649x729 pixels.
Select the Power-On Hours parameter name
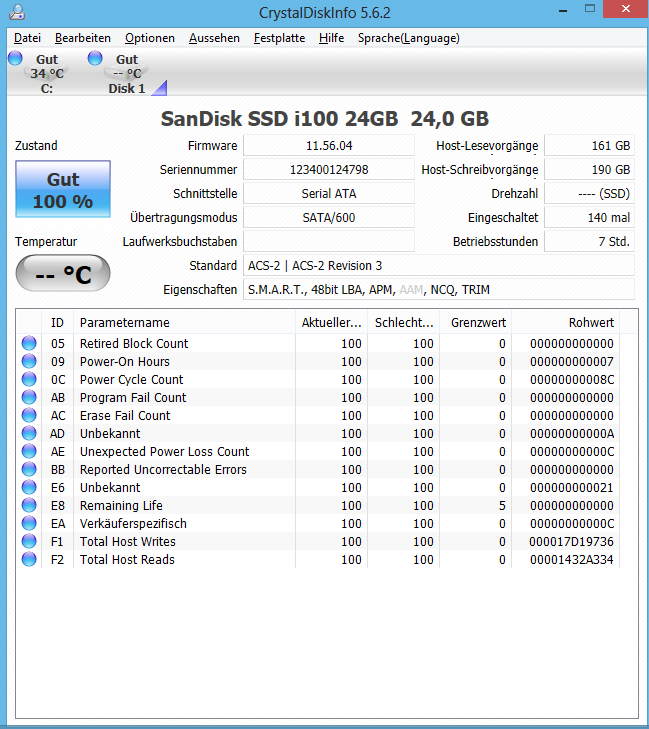tap(125, 361)
